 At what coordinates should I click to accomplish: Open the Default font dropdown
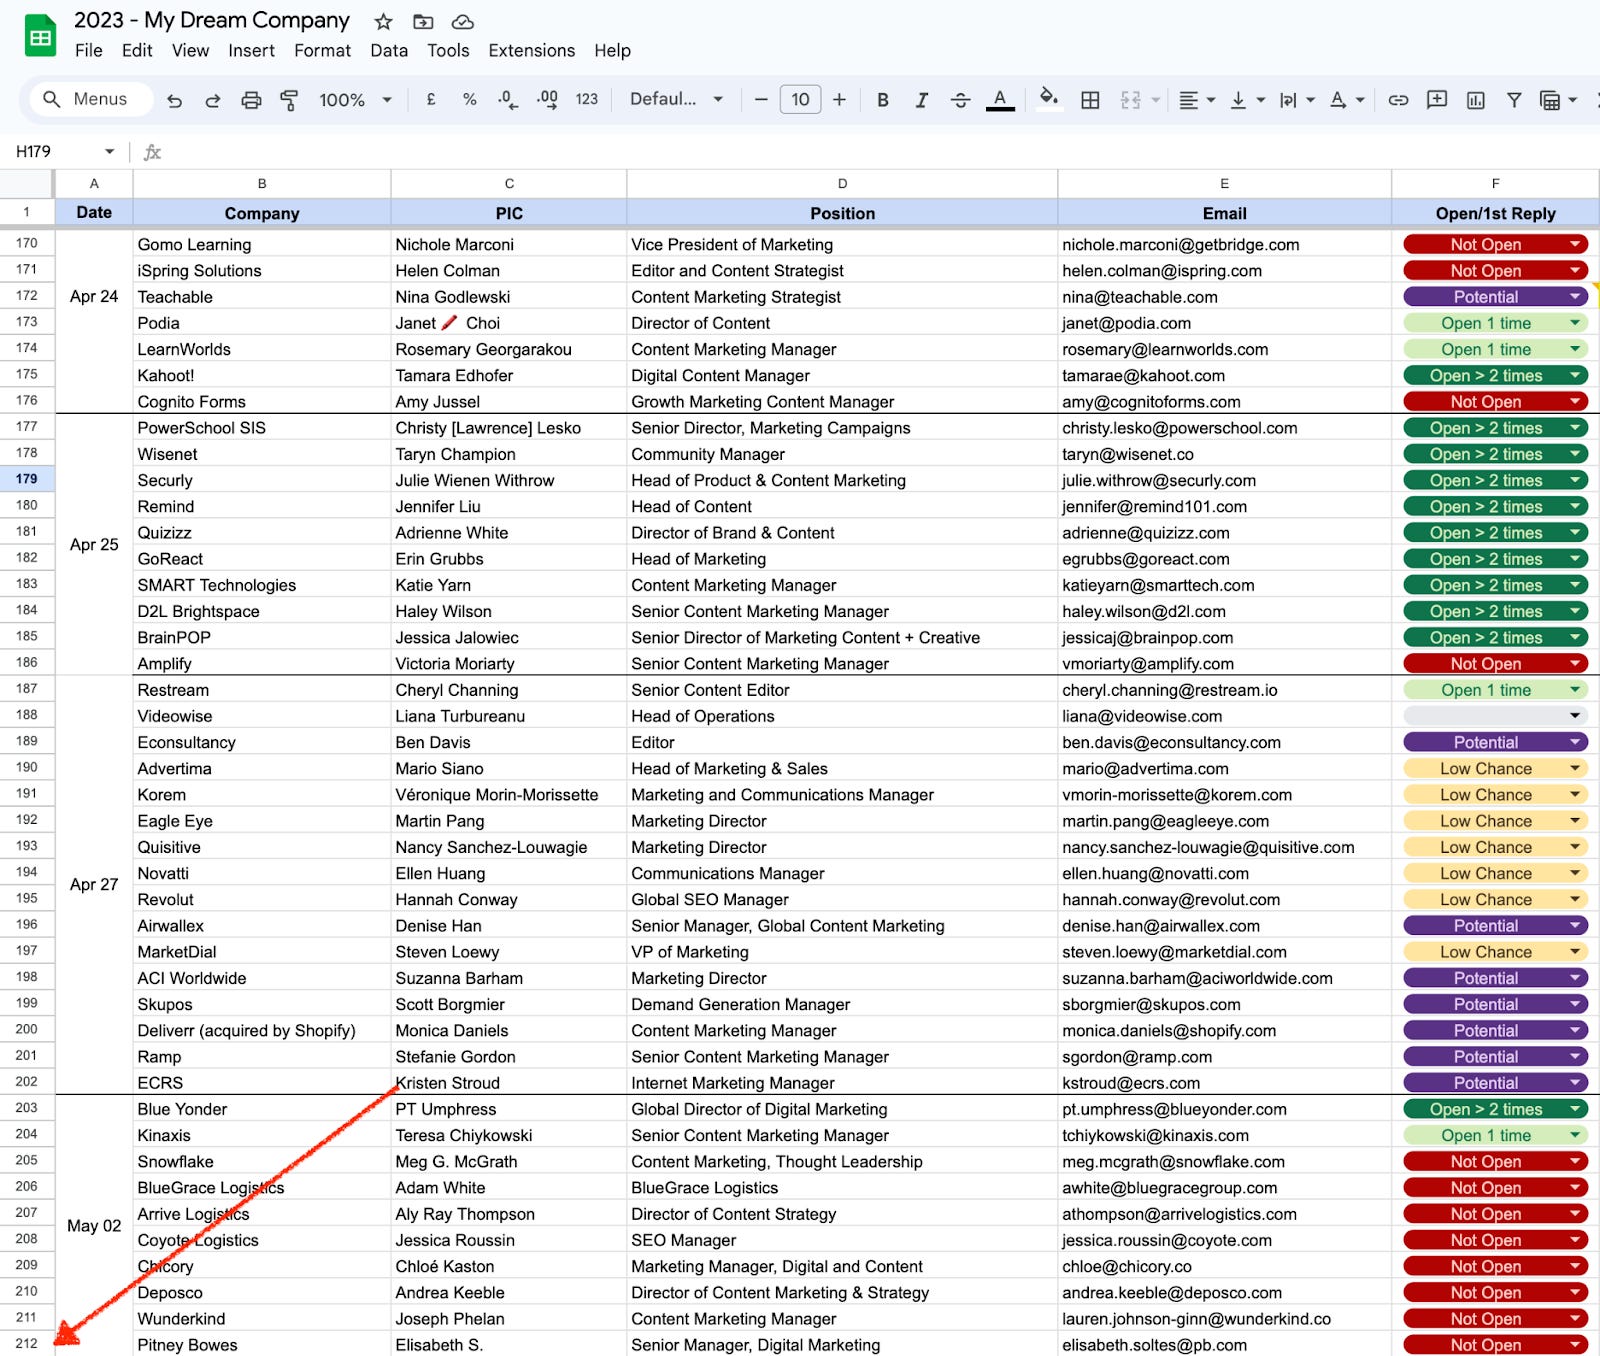pos(676,99)
